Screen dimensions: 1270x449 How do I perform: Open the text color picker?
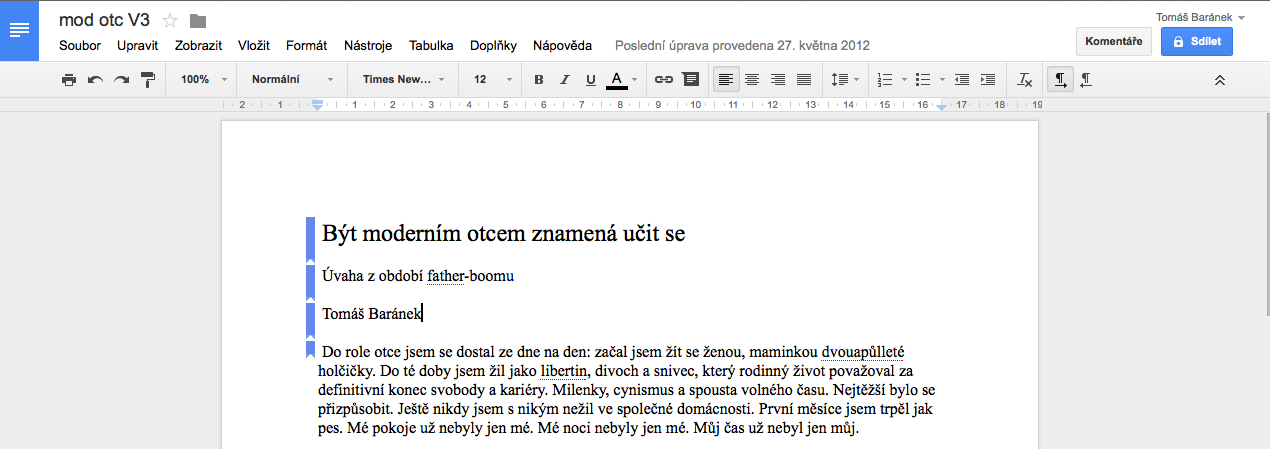[622, 80]
